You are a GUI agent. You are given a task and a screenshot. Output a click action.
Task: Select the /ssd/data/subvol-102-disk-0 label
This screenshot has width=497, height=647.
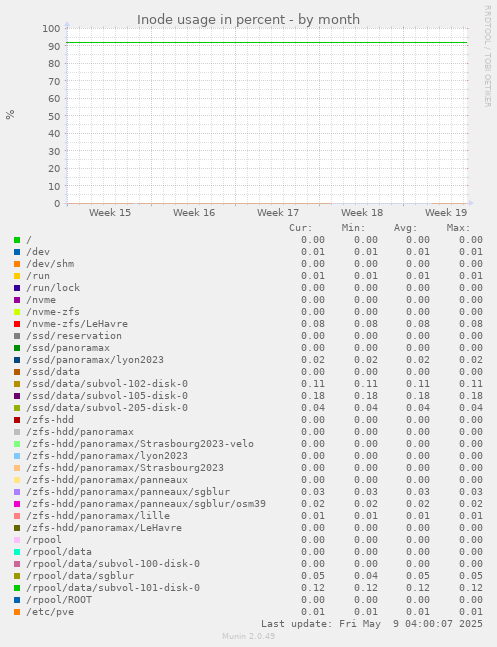(x=107, y=384)
